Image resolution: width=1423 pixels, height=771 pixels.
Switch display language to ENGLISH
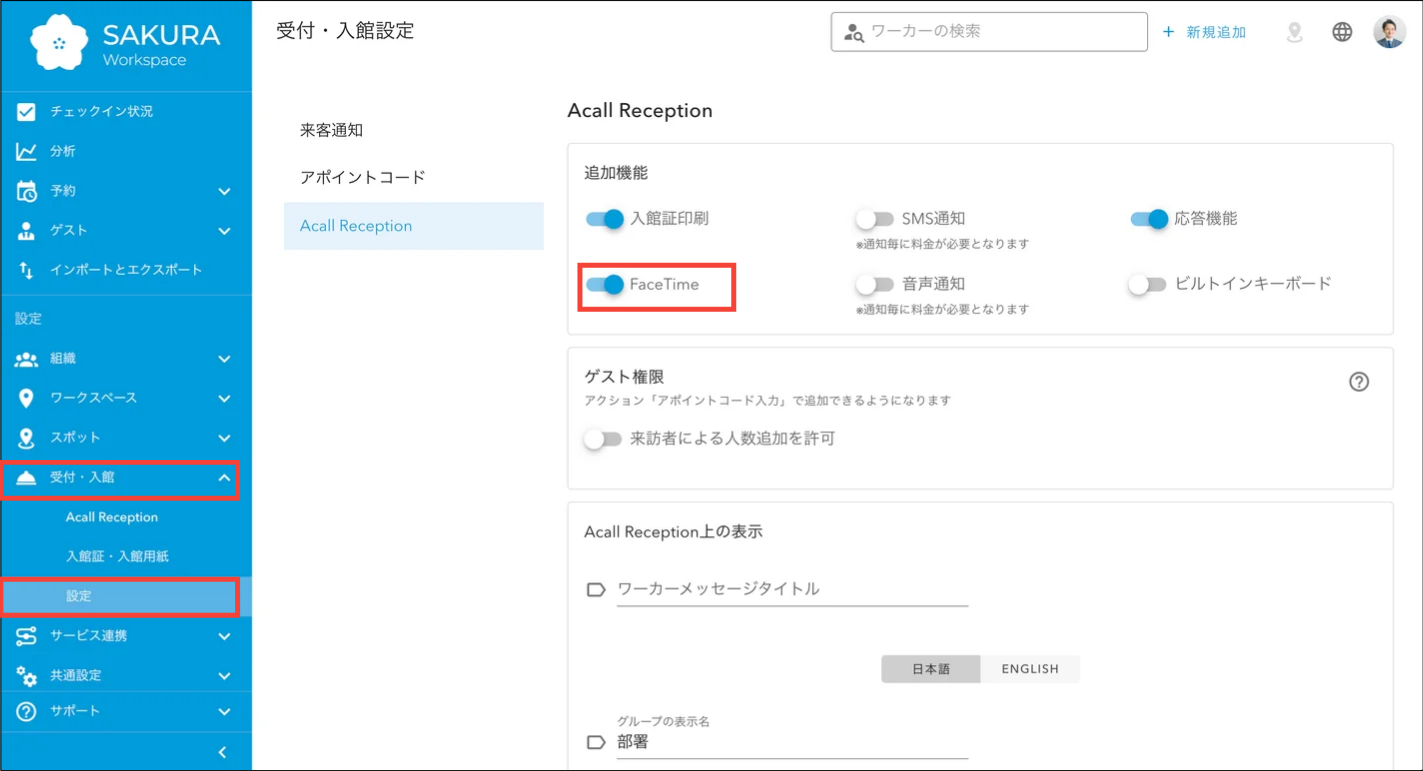[1030, 669]
